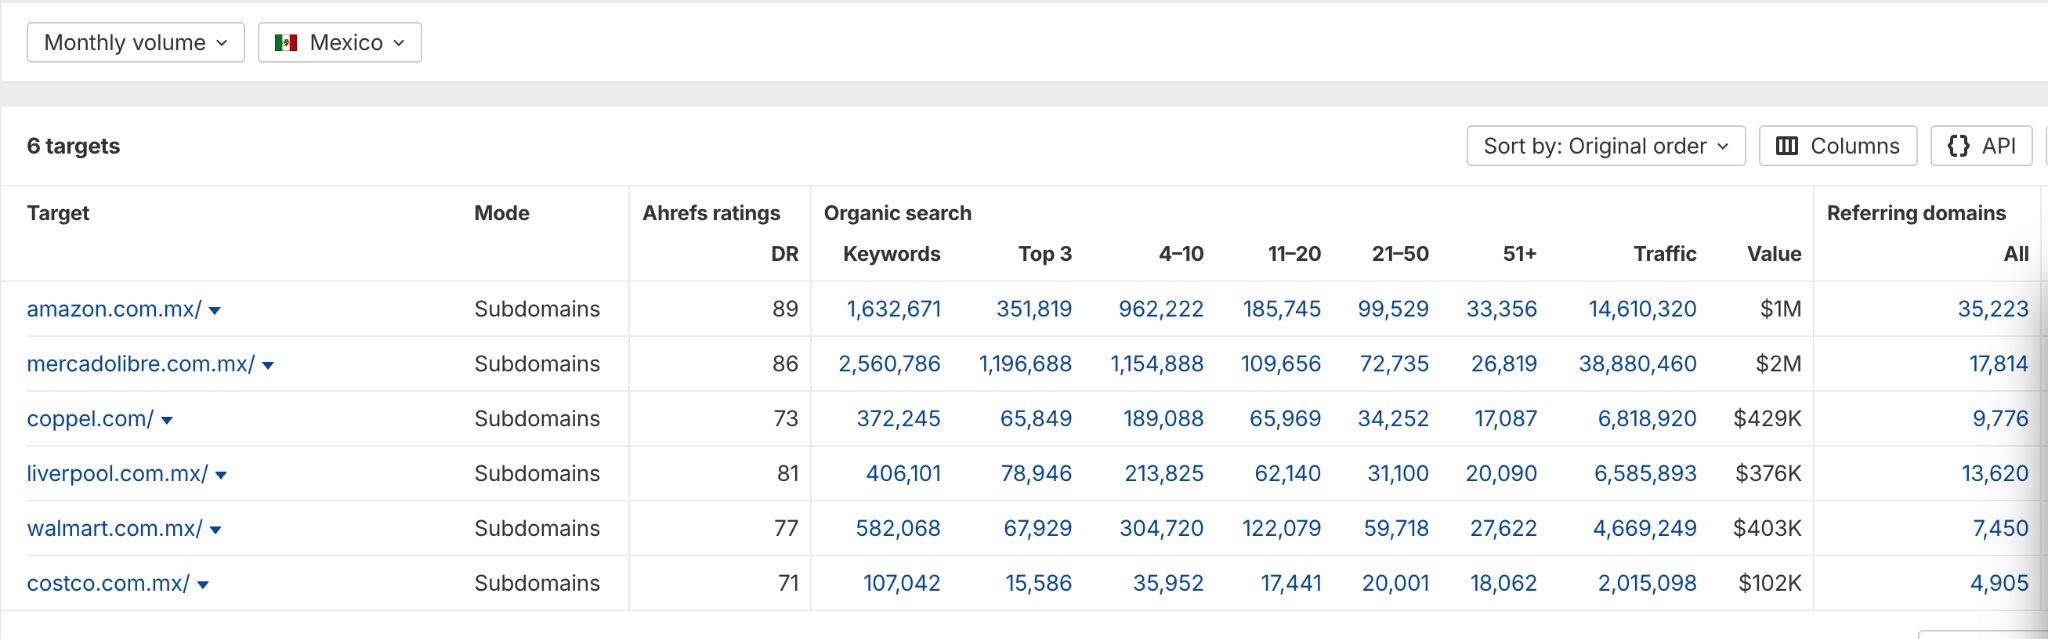The height and width of the screenshot is (639, 2048).
Task: Click mercadolibre keywords value 2,560,786
Action: [x=890, y=364]
